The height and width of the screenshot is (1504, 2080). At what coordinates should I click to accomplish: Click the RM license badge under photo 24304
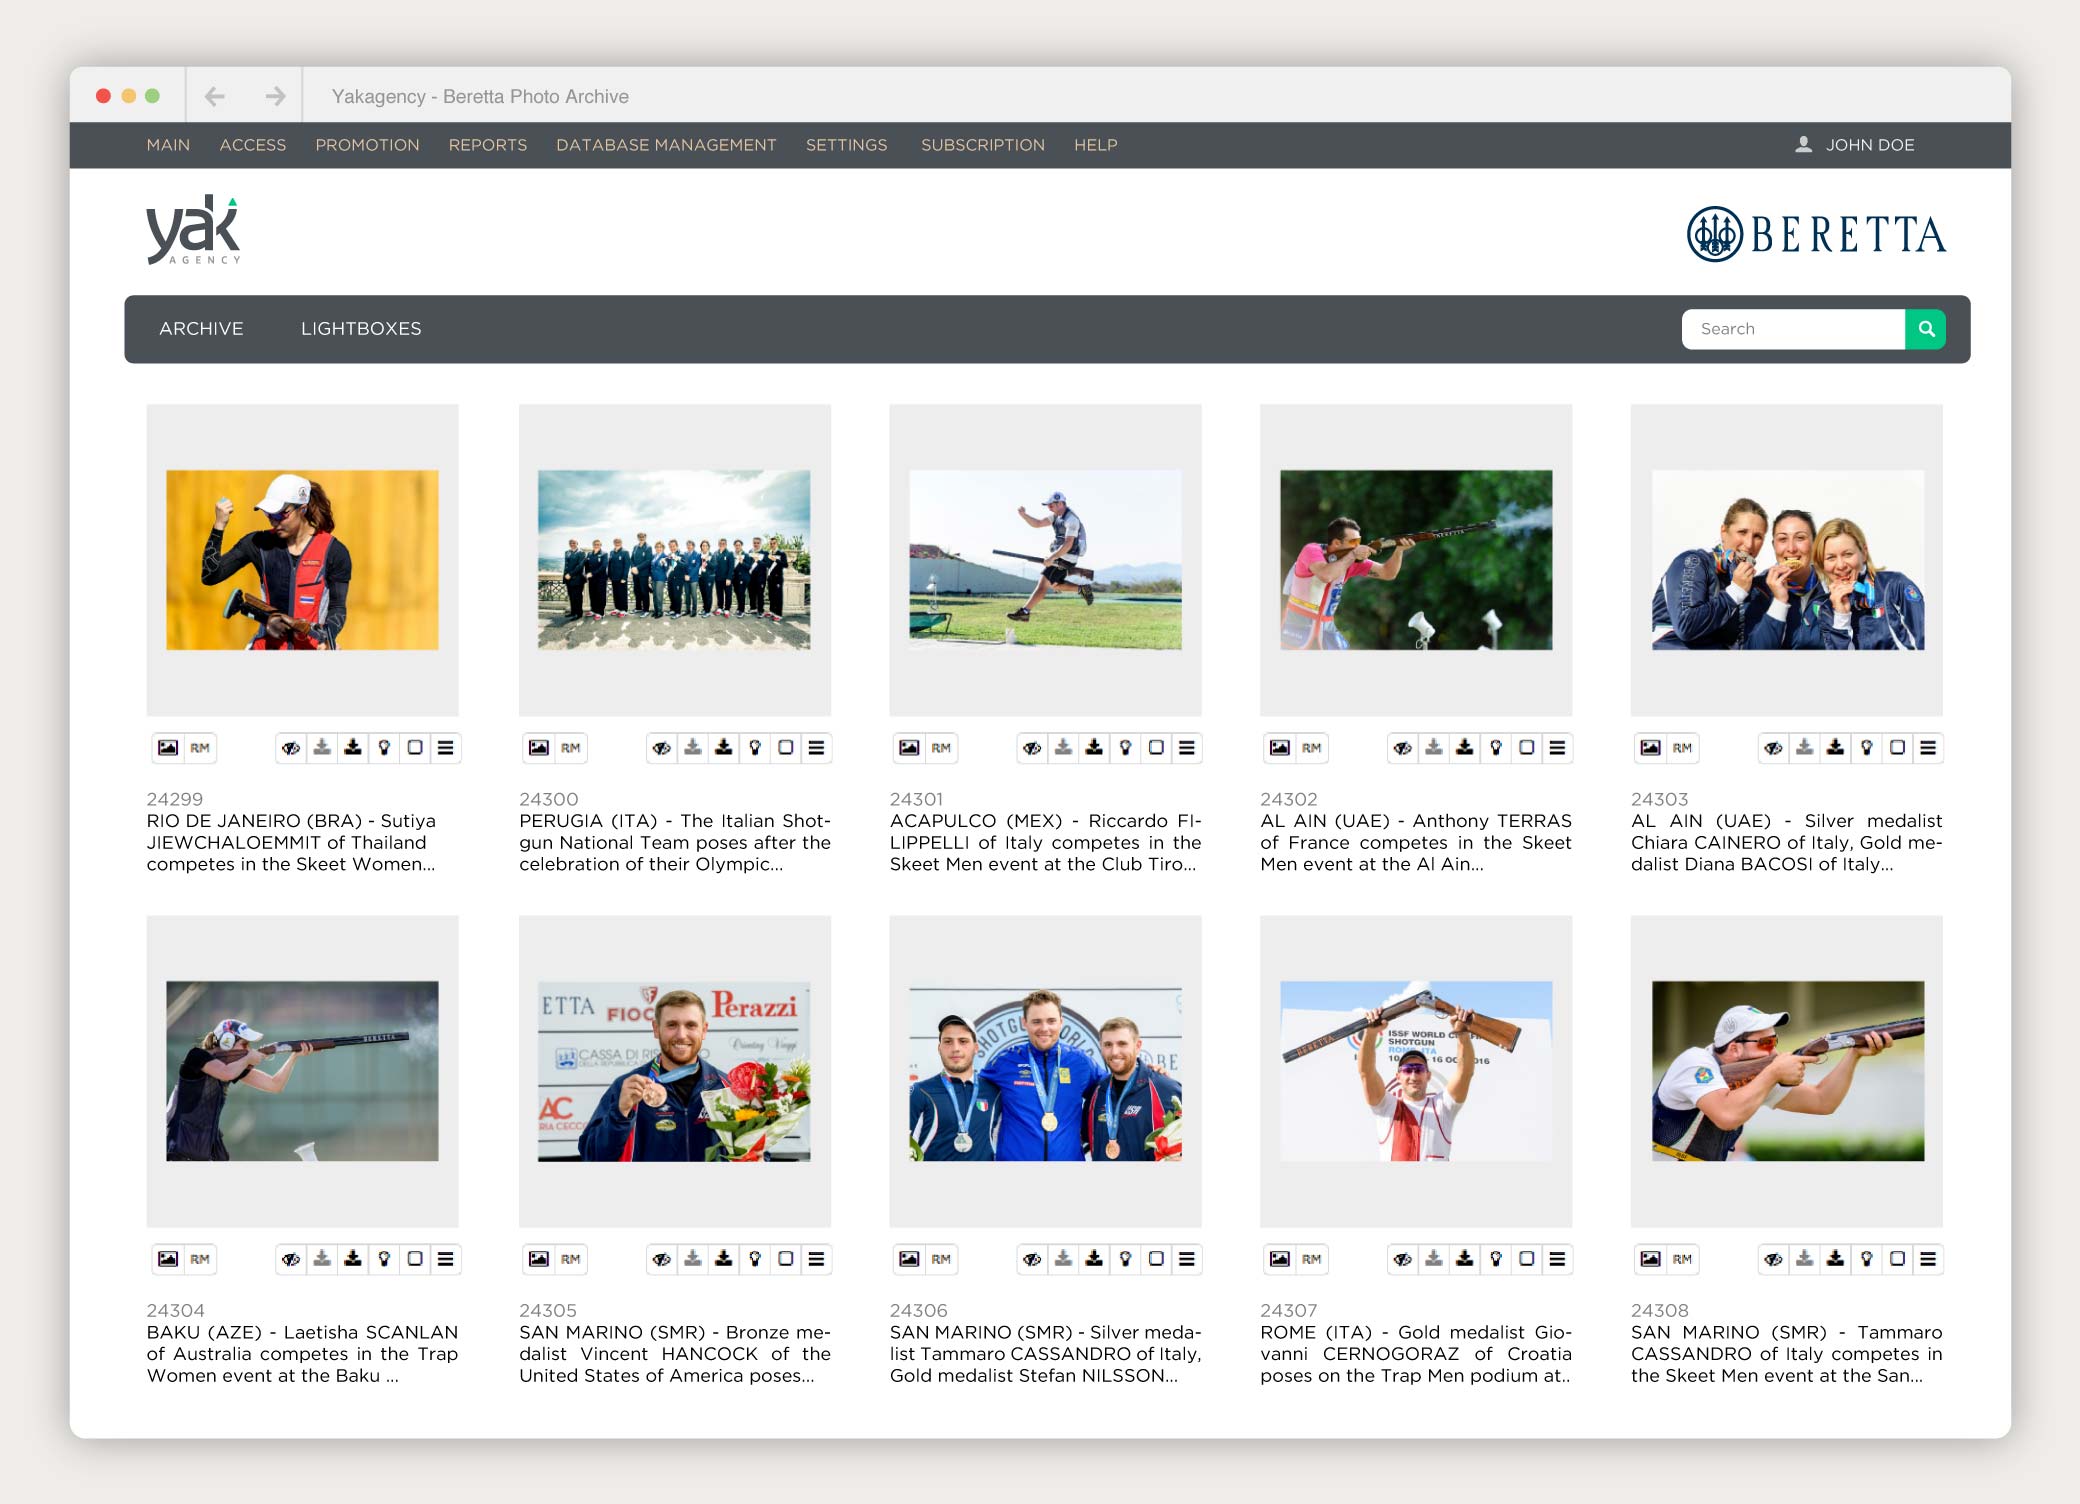point(200,1259)
